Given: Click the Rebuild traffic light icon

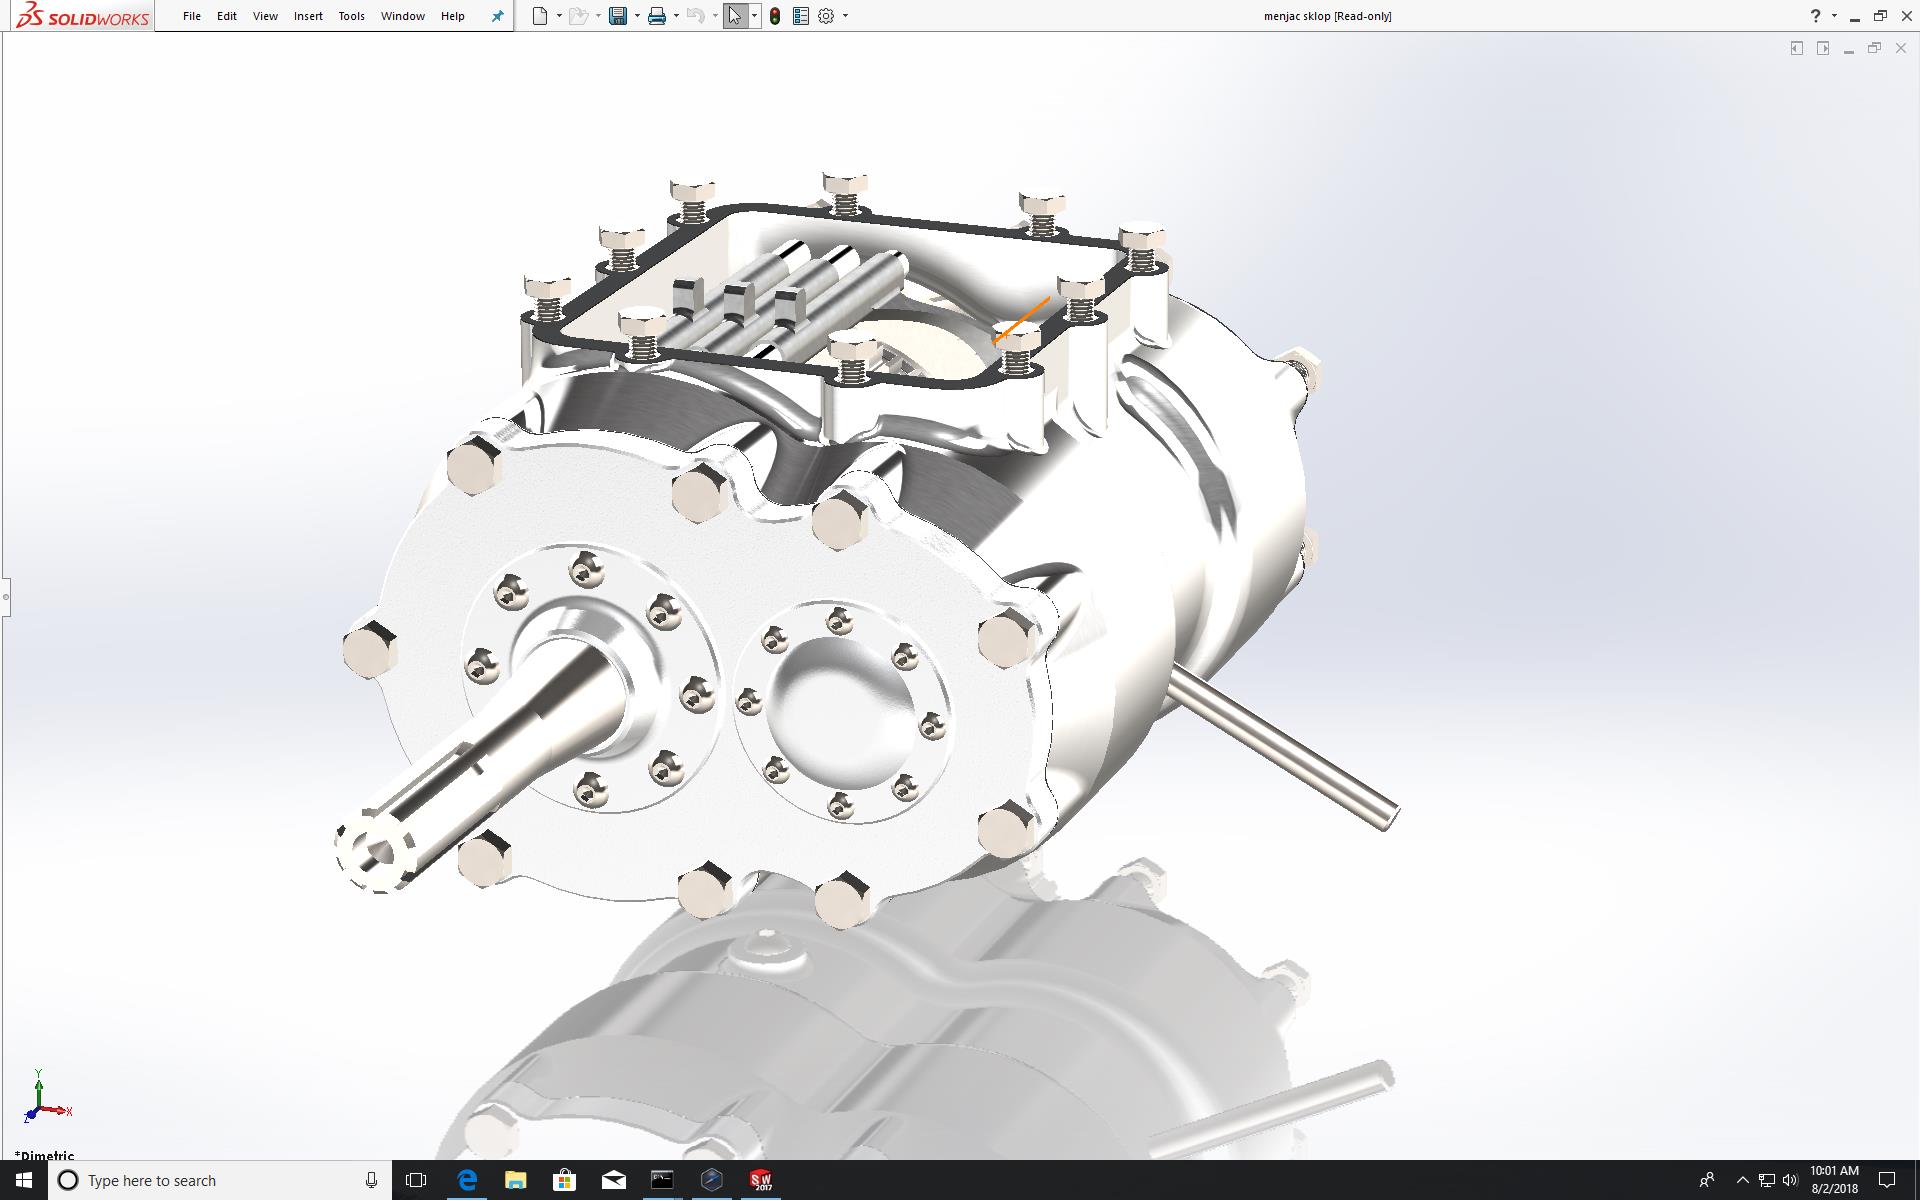Looking at the screenshot, I should point(775,16).
